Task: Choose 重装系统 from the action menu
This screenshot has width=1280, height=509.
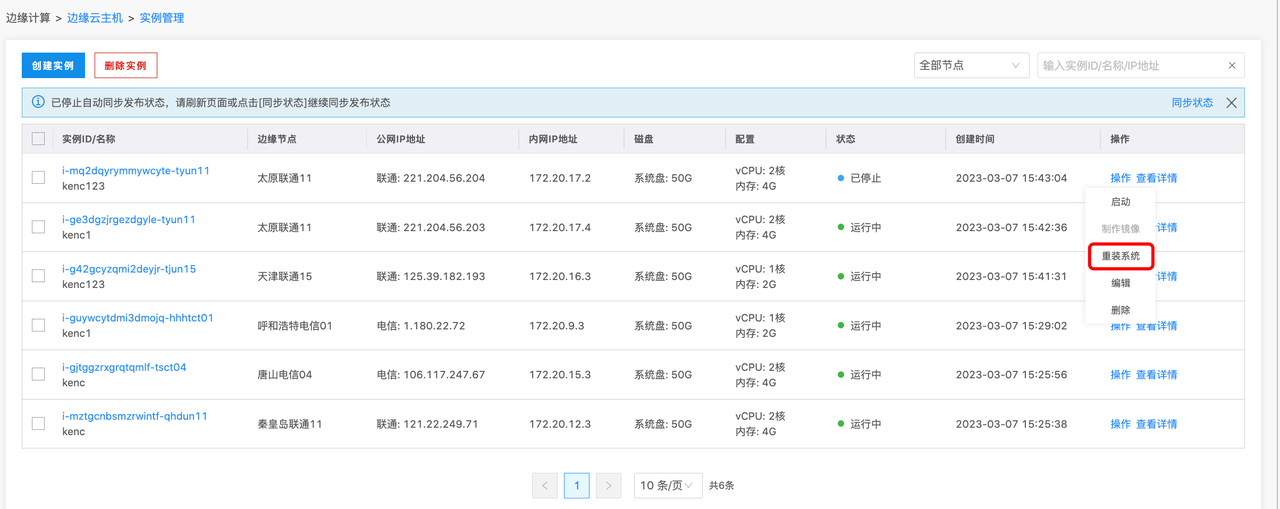Action: pyautogui.click(x=1120, y=257)
